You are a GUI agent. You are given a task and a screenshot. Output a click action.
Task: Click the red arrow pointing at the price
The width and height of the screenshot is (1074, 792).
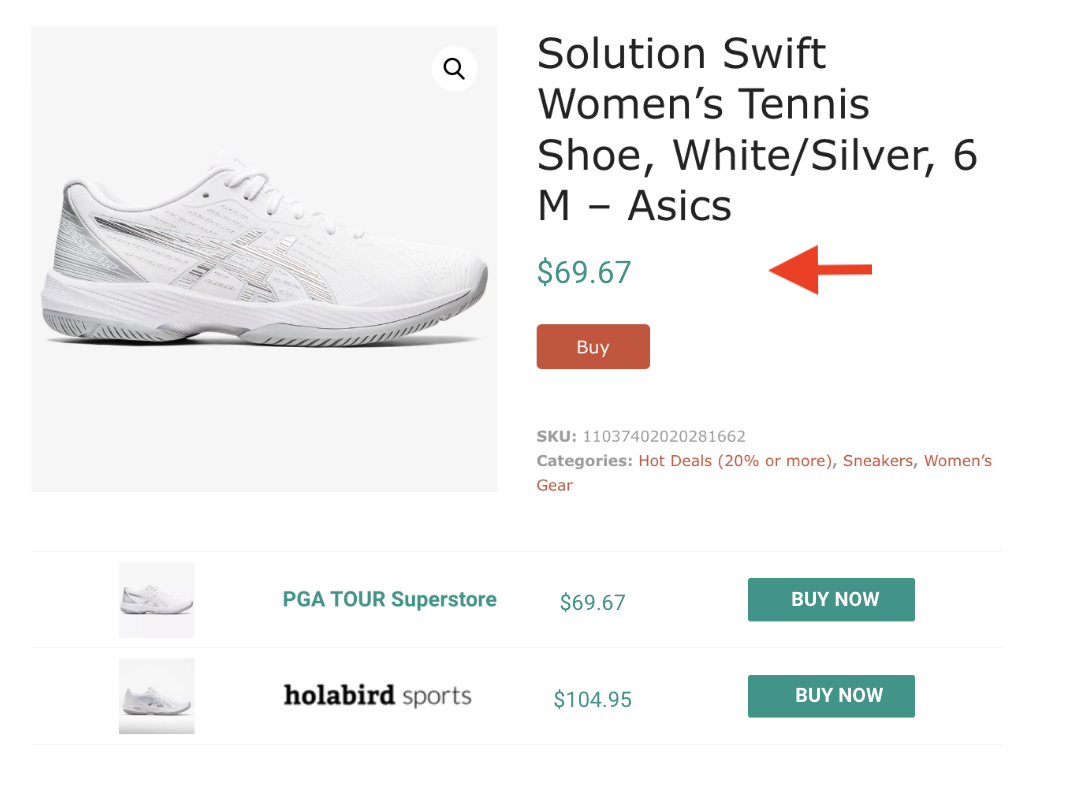pos(820,270)
